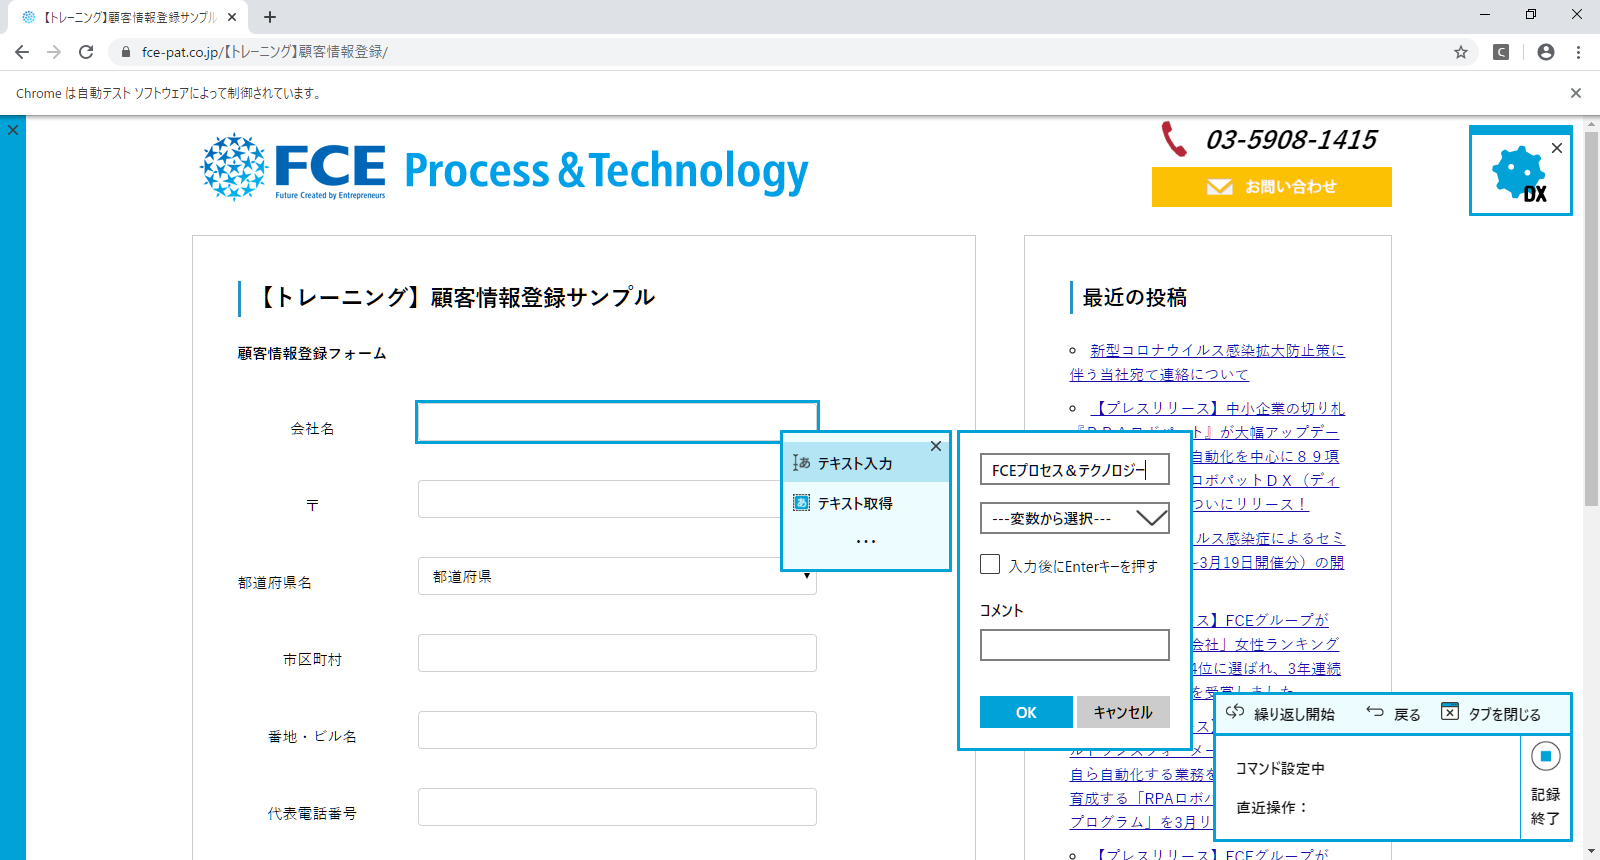Stop recording with the 記録終了 icon
1600x860 pixels.
(x=1545, y=757)
